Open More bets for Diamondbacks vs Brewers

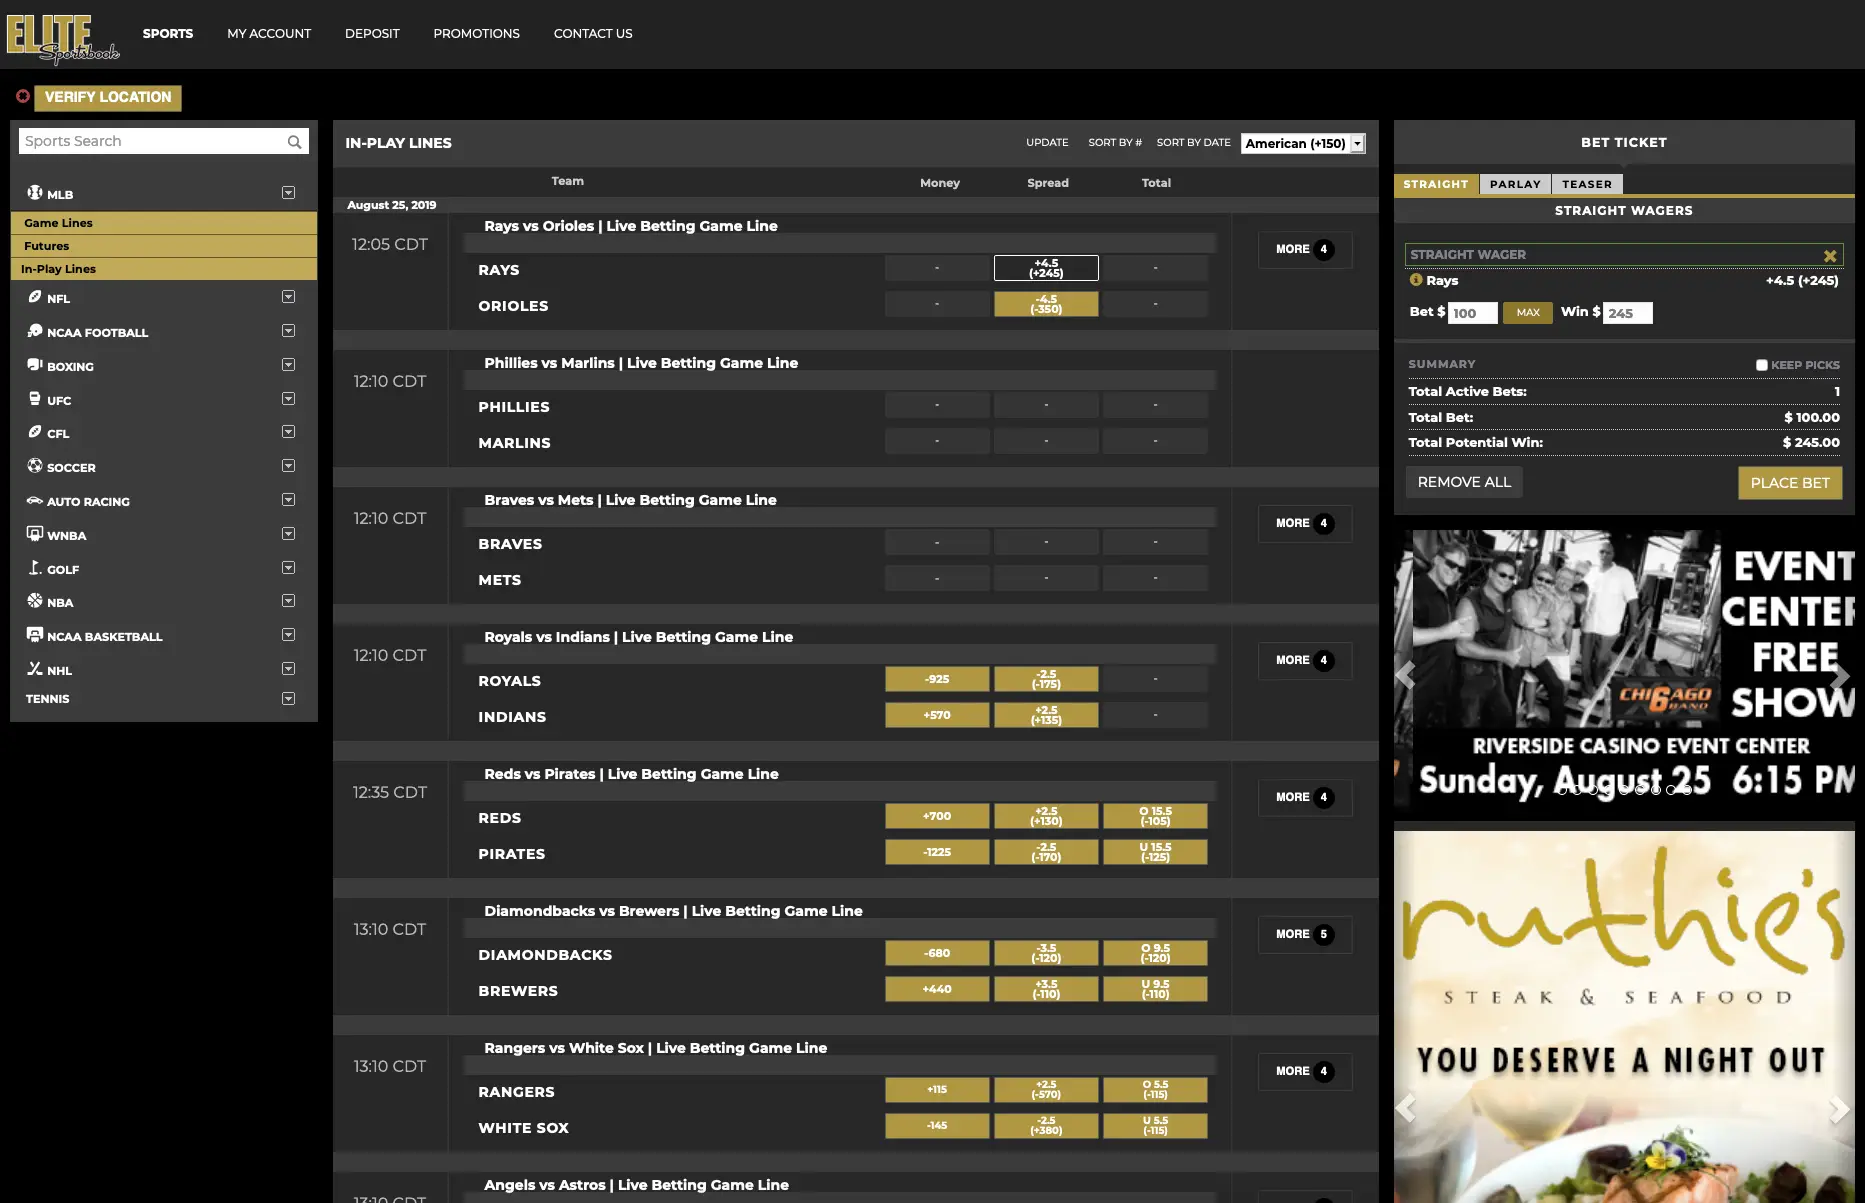[x=1305, y=934]
